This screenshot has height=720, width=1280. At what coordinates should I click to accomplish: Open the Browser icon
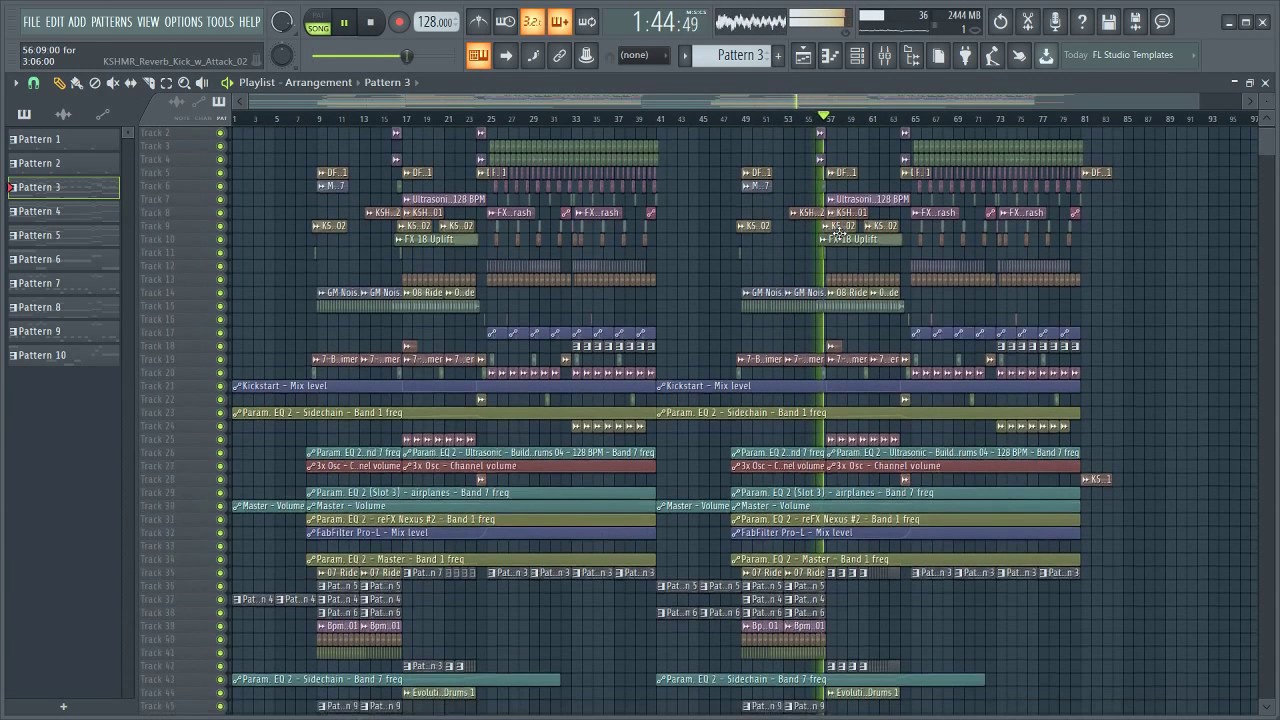[911, 56]
